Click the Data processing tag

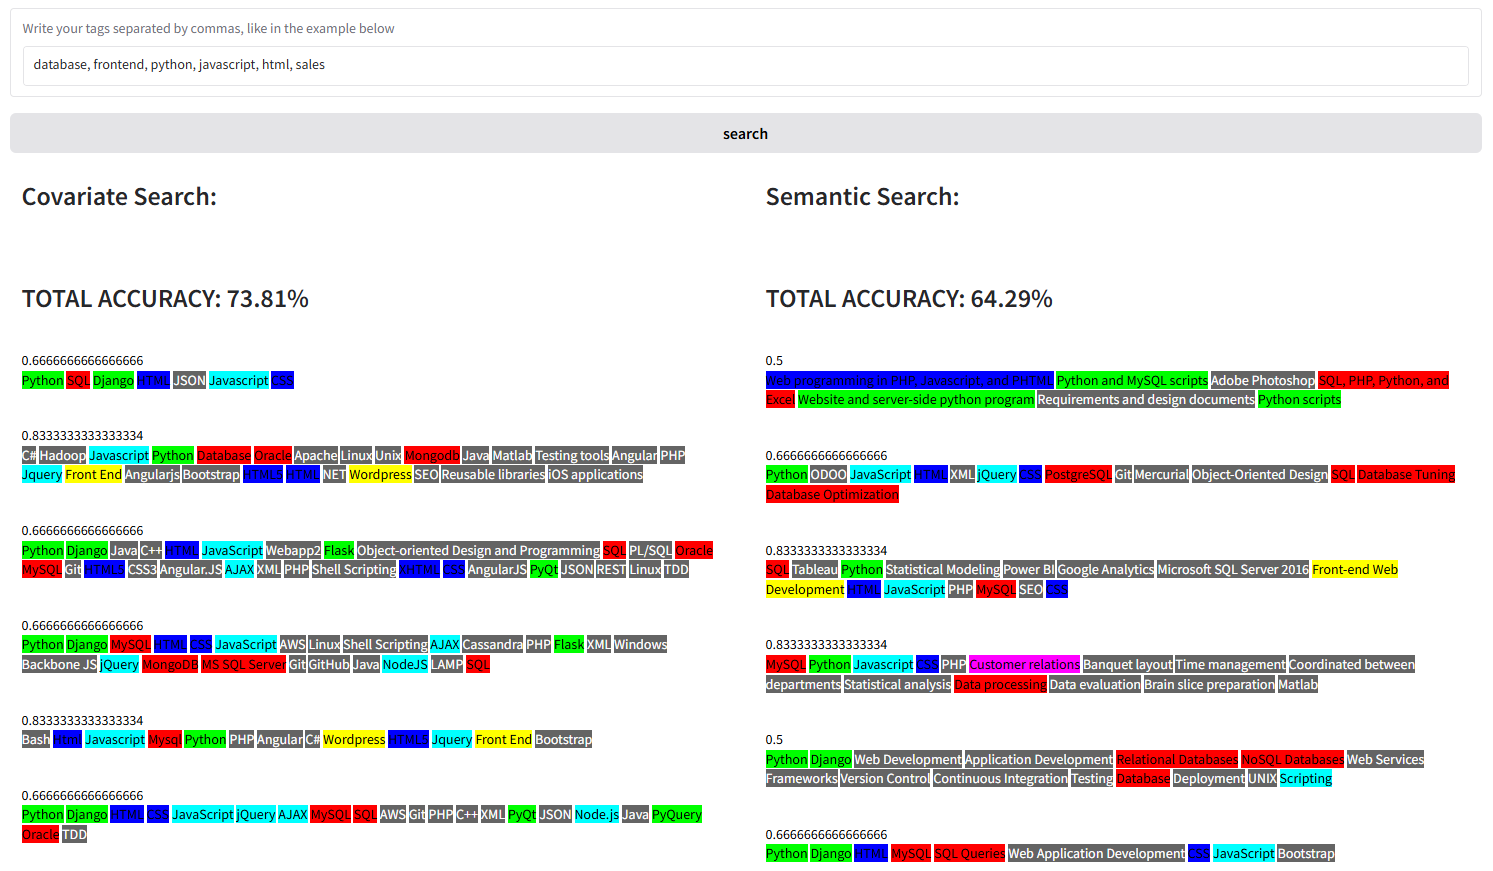click(1000, 685)
